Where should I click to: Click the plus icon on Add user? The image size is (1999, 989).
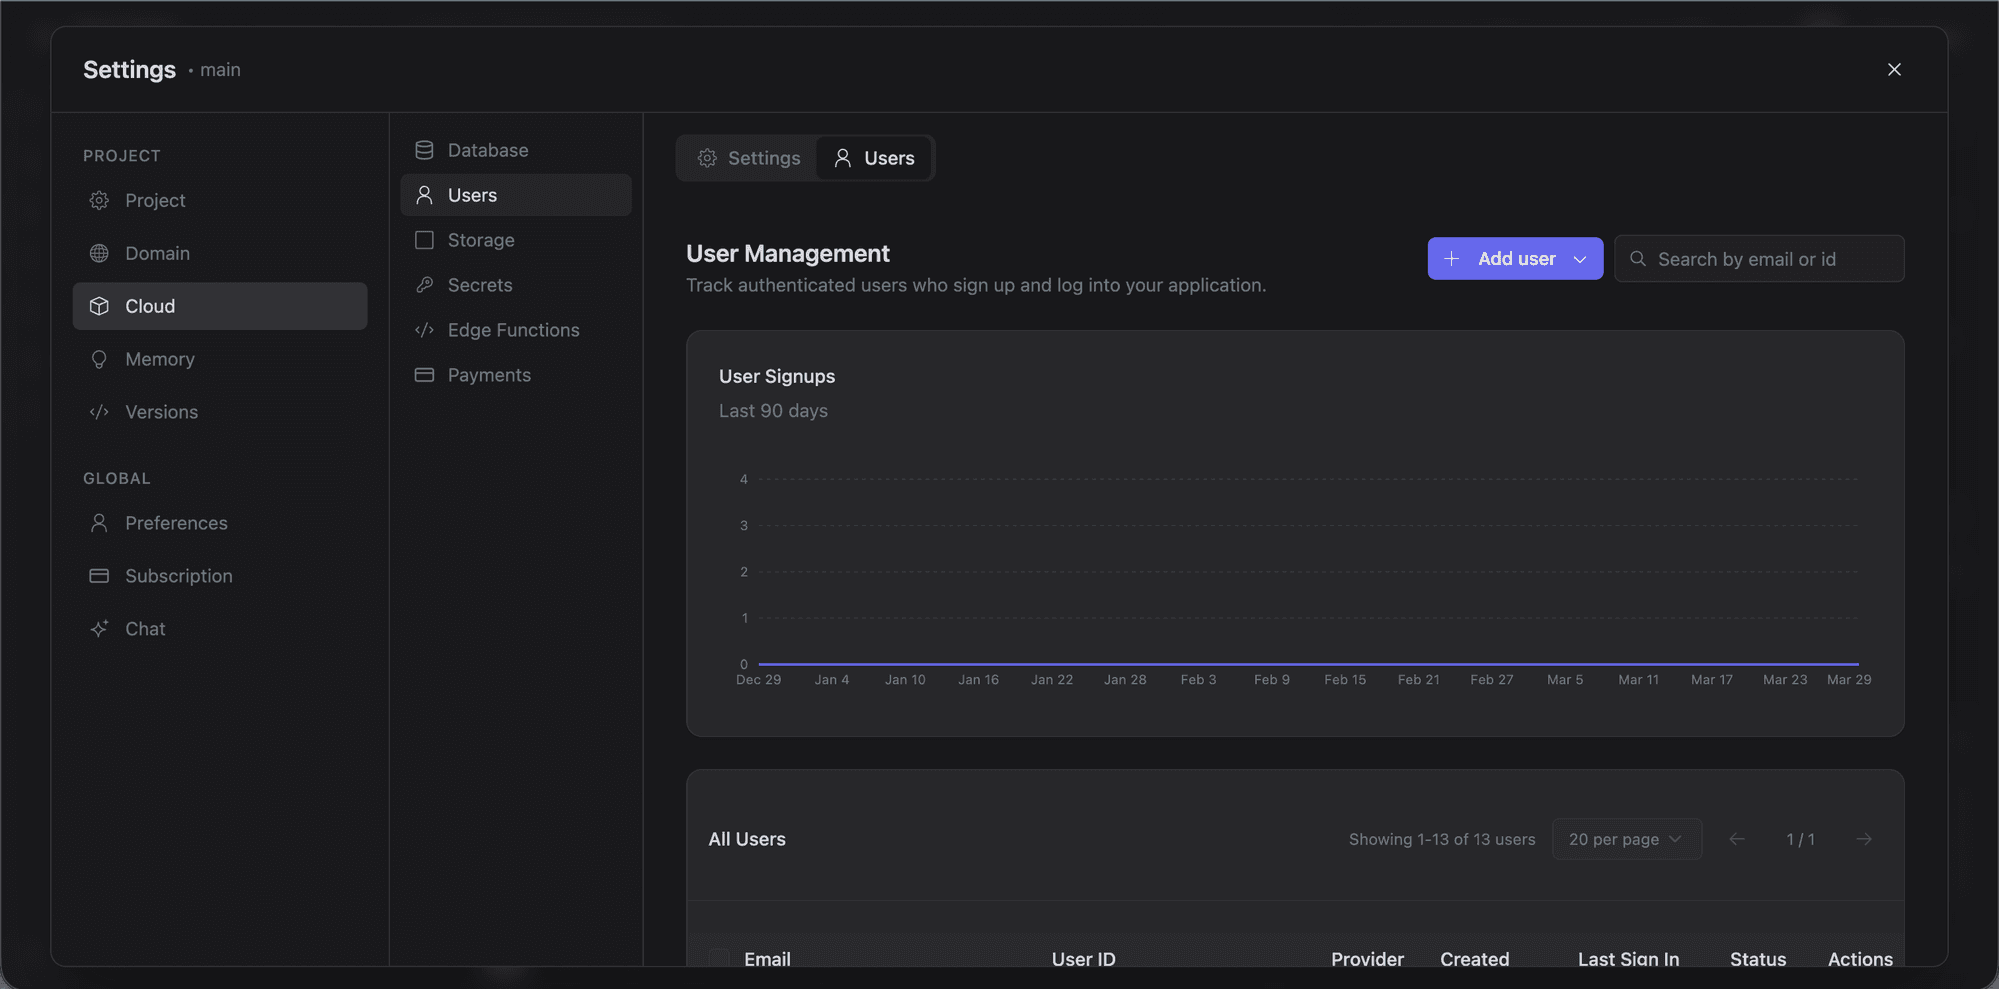click(1451, 259)
